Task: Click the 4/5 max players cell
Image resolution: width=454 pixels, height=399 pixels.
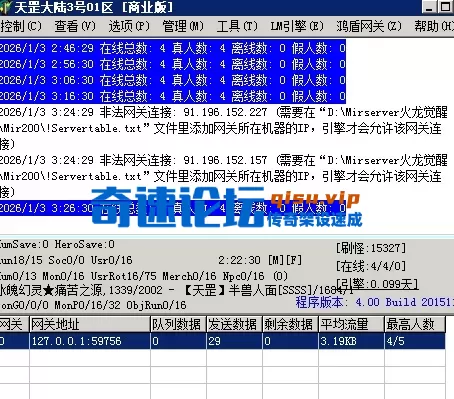Action: [415, 341]
